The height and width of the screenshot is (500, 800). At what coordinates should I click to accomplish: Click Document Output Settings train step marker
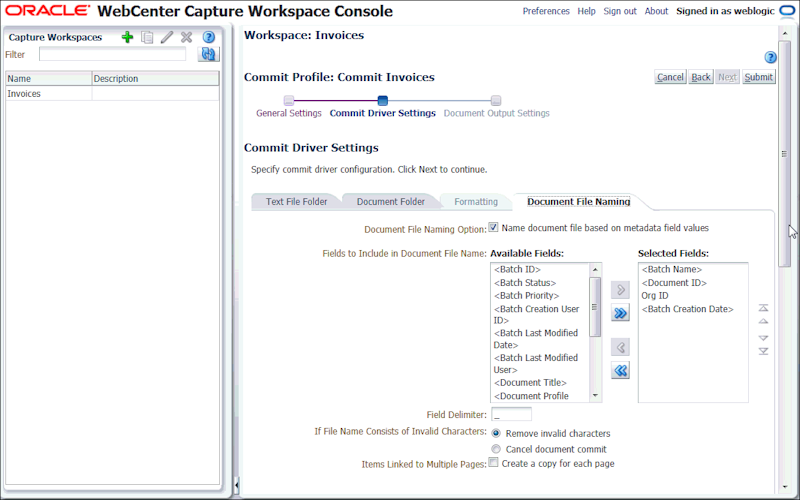(x=496, y=101)
